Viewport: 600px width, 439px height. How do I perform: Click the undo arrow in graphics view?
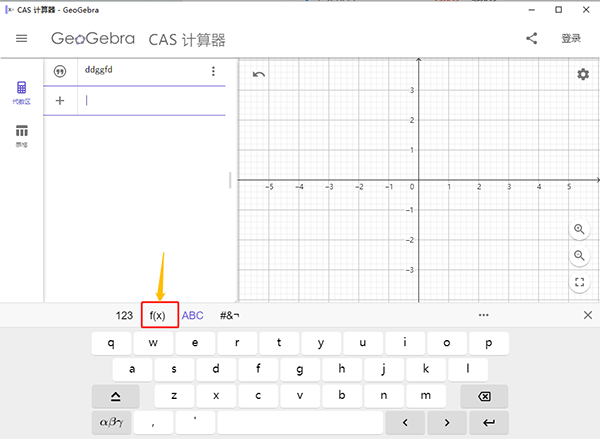[259, 74]
